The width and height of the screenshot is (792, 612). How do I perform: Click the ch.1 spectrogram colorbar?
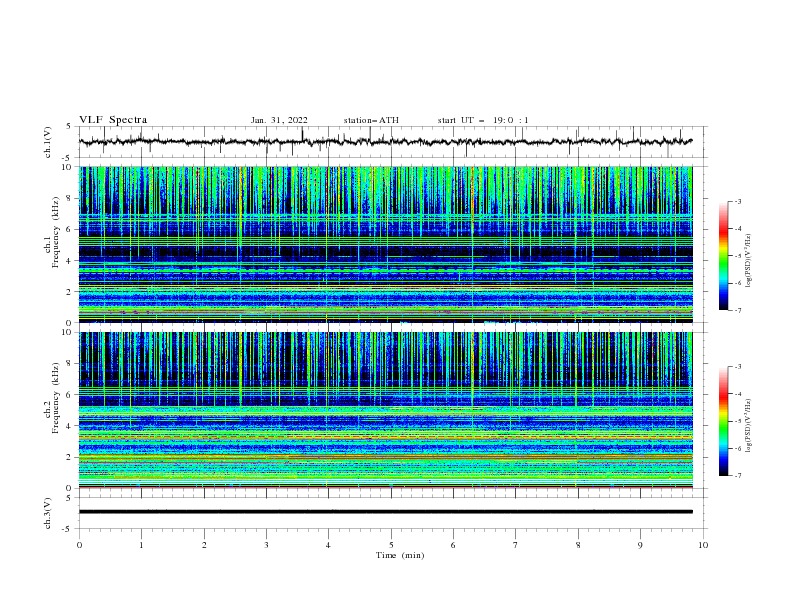pyautogui.click(x=723, y=256)
